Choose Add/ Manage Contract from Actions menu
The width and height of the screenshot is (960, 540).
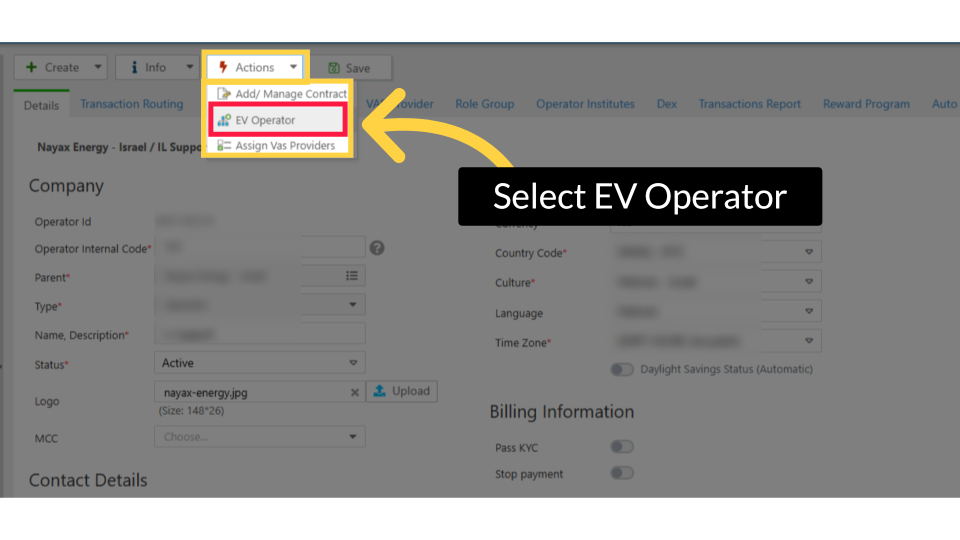(x=290, y=94)
